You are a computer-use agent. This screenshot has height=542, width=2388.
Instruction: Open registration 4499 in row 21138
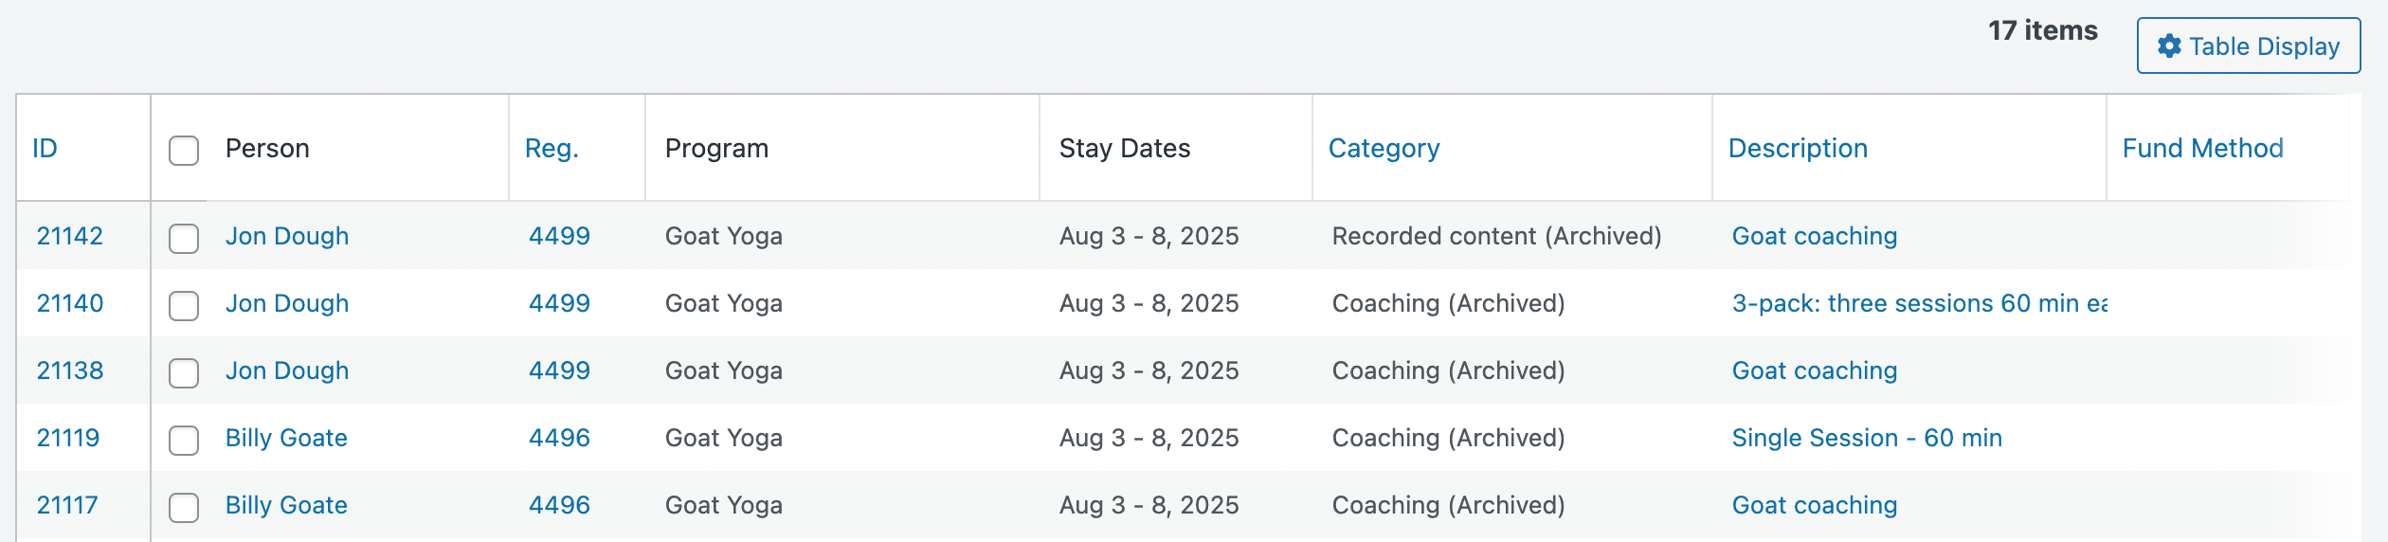559,370
